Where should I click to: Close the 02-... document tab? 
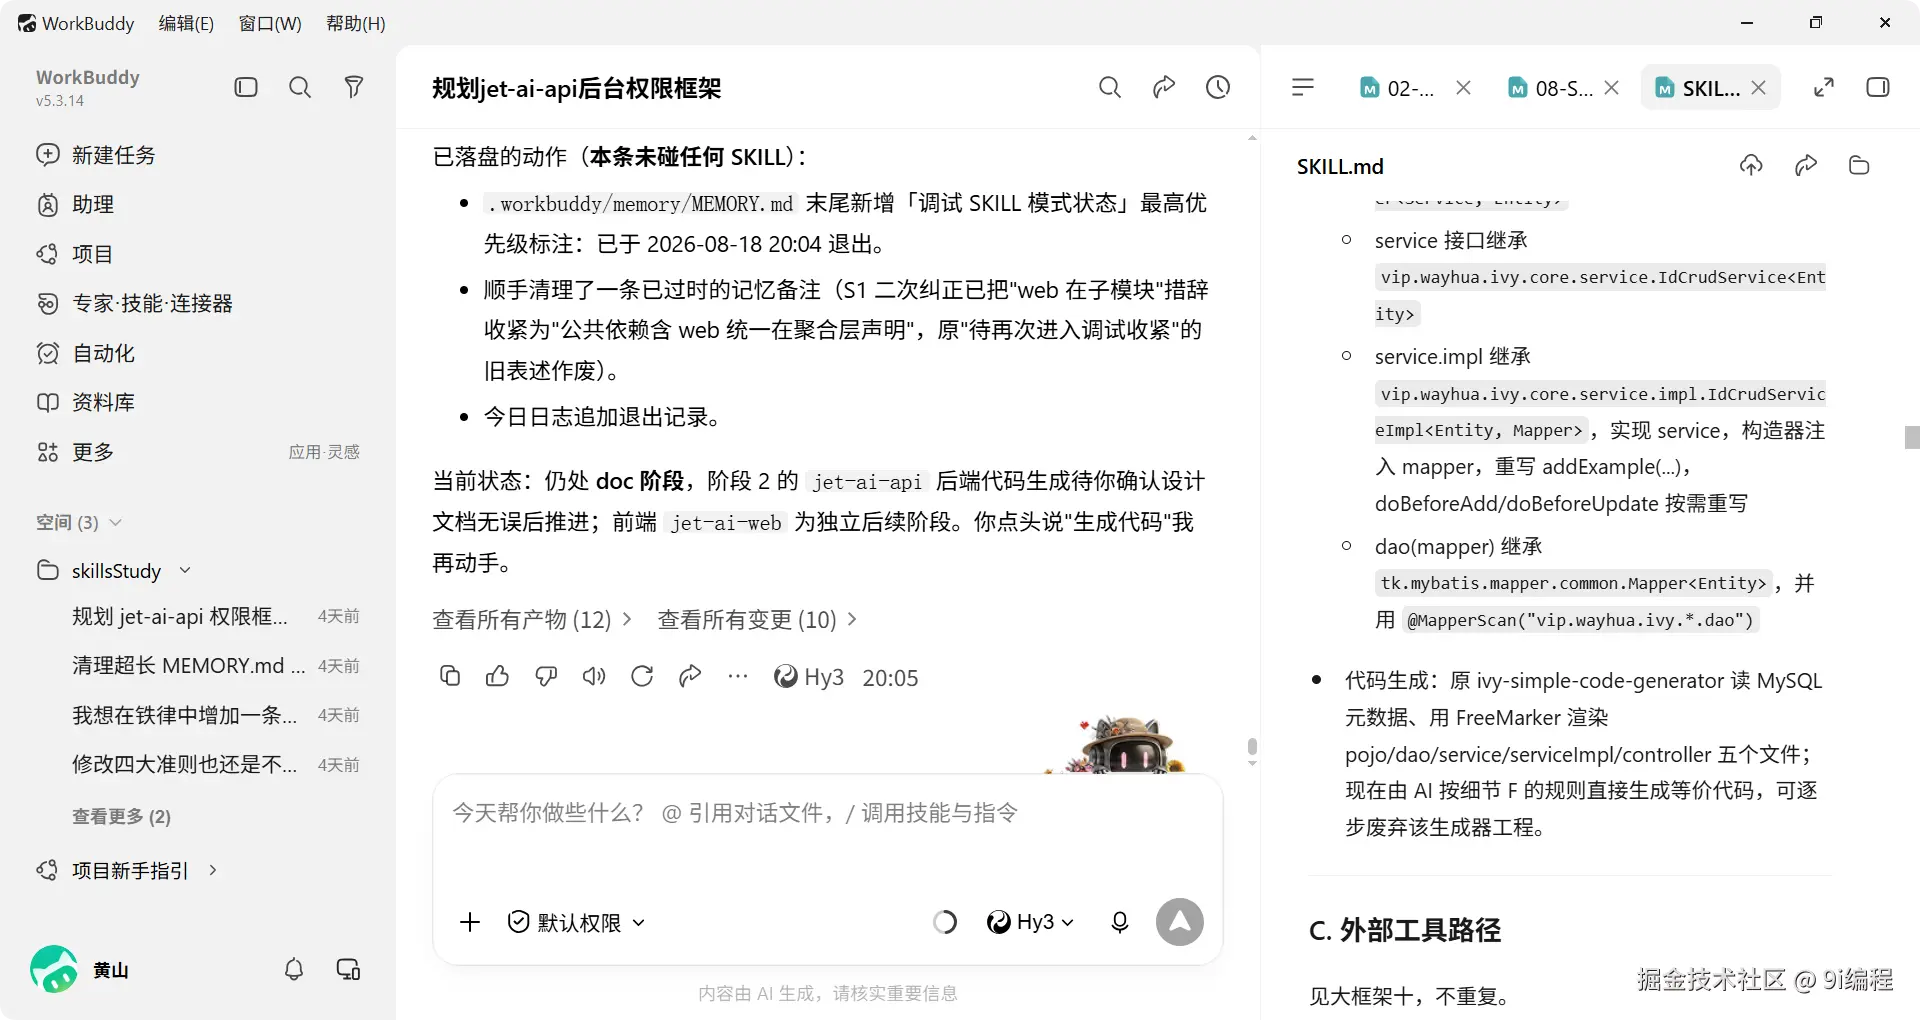pyautogui.click(x=1463, y=88)
